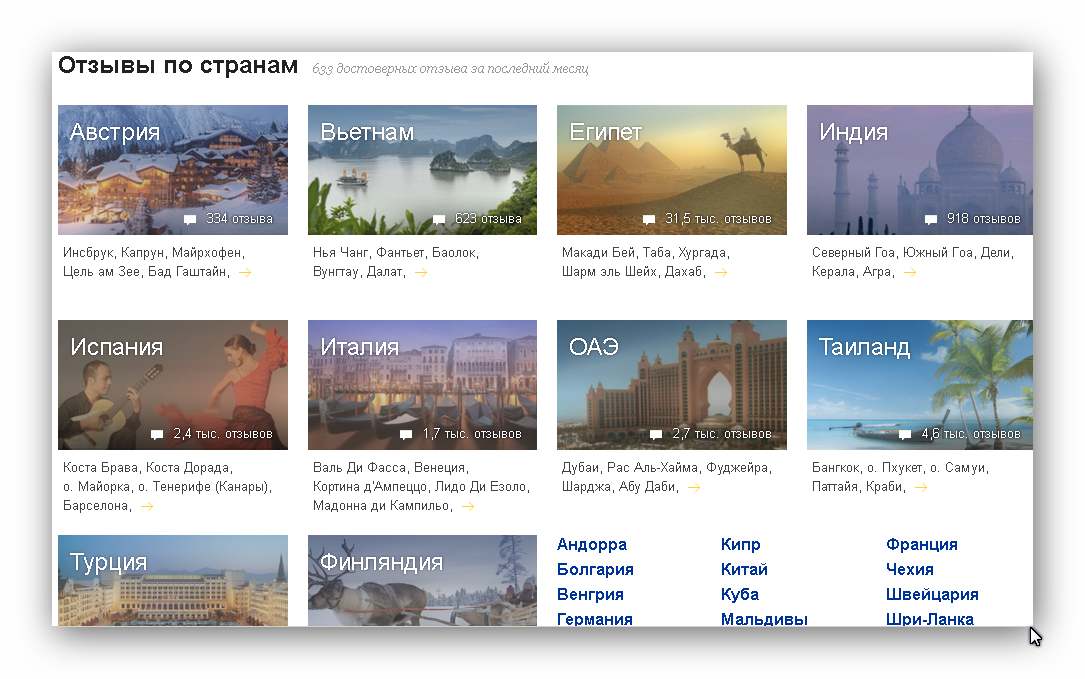Click the comment icon on Испания card
This screenshot has width=1085, height=679.
pyautogui.click(x=157, y=435)
